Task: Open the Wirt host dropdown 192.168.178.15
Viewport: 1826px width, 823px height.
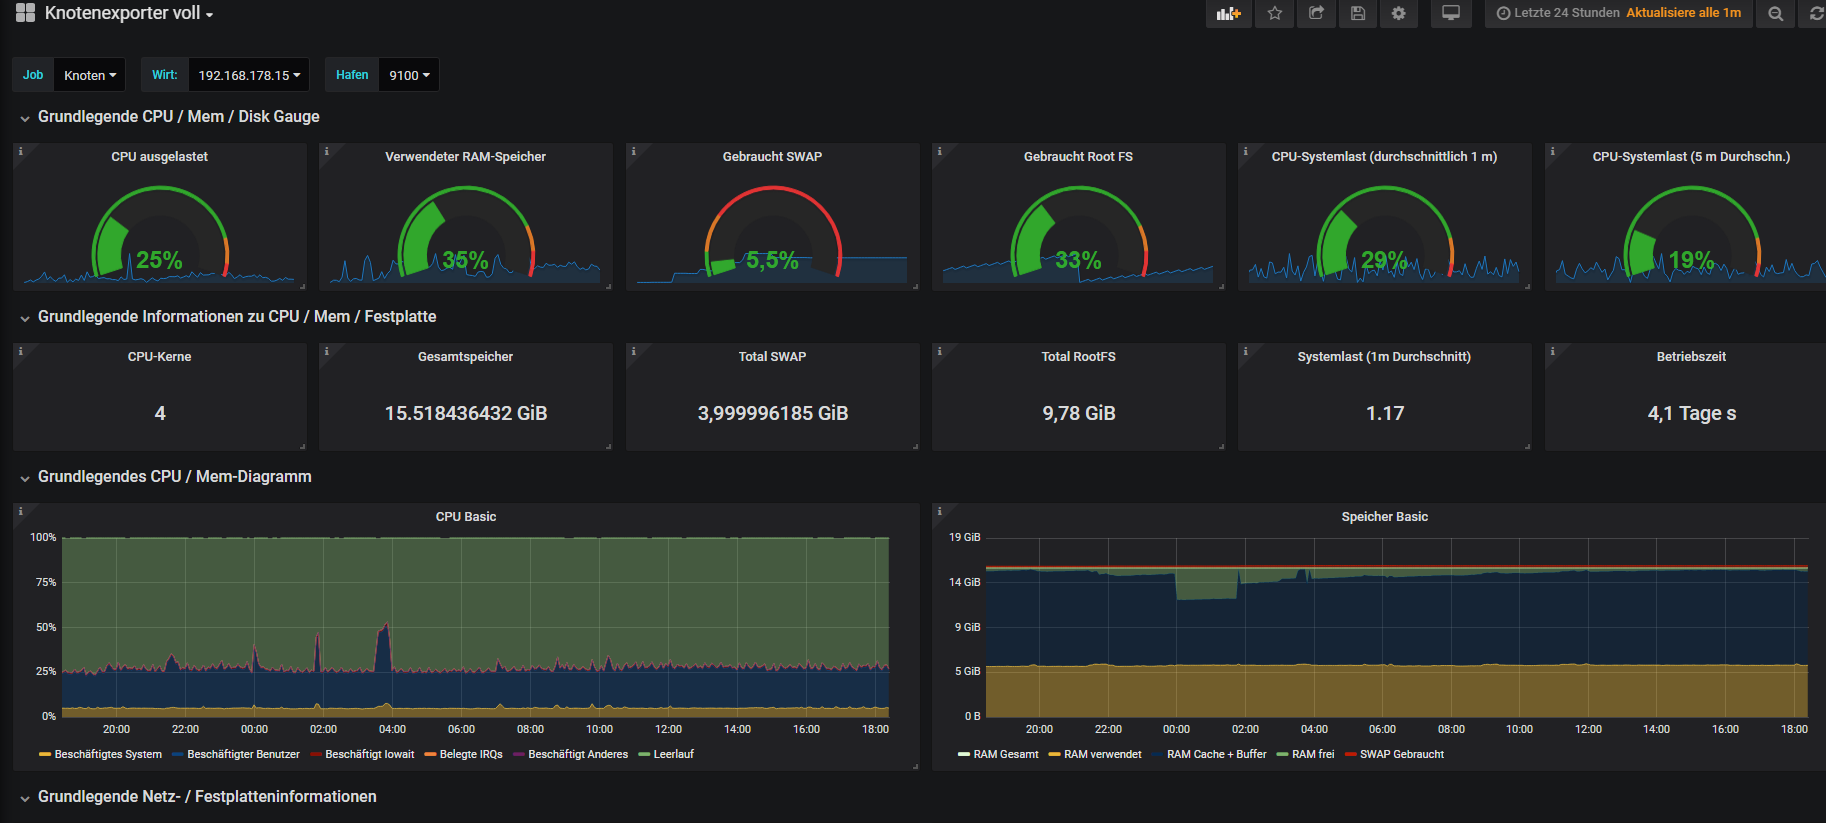Action: tap(249, 75)
